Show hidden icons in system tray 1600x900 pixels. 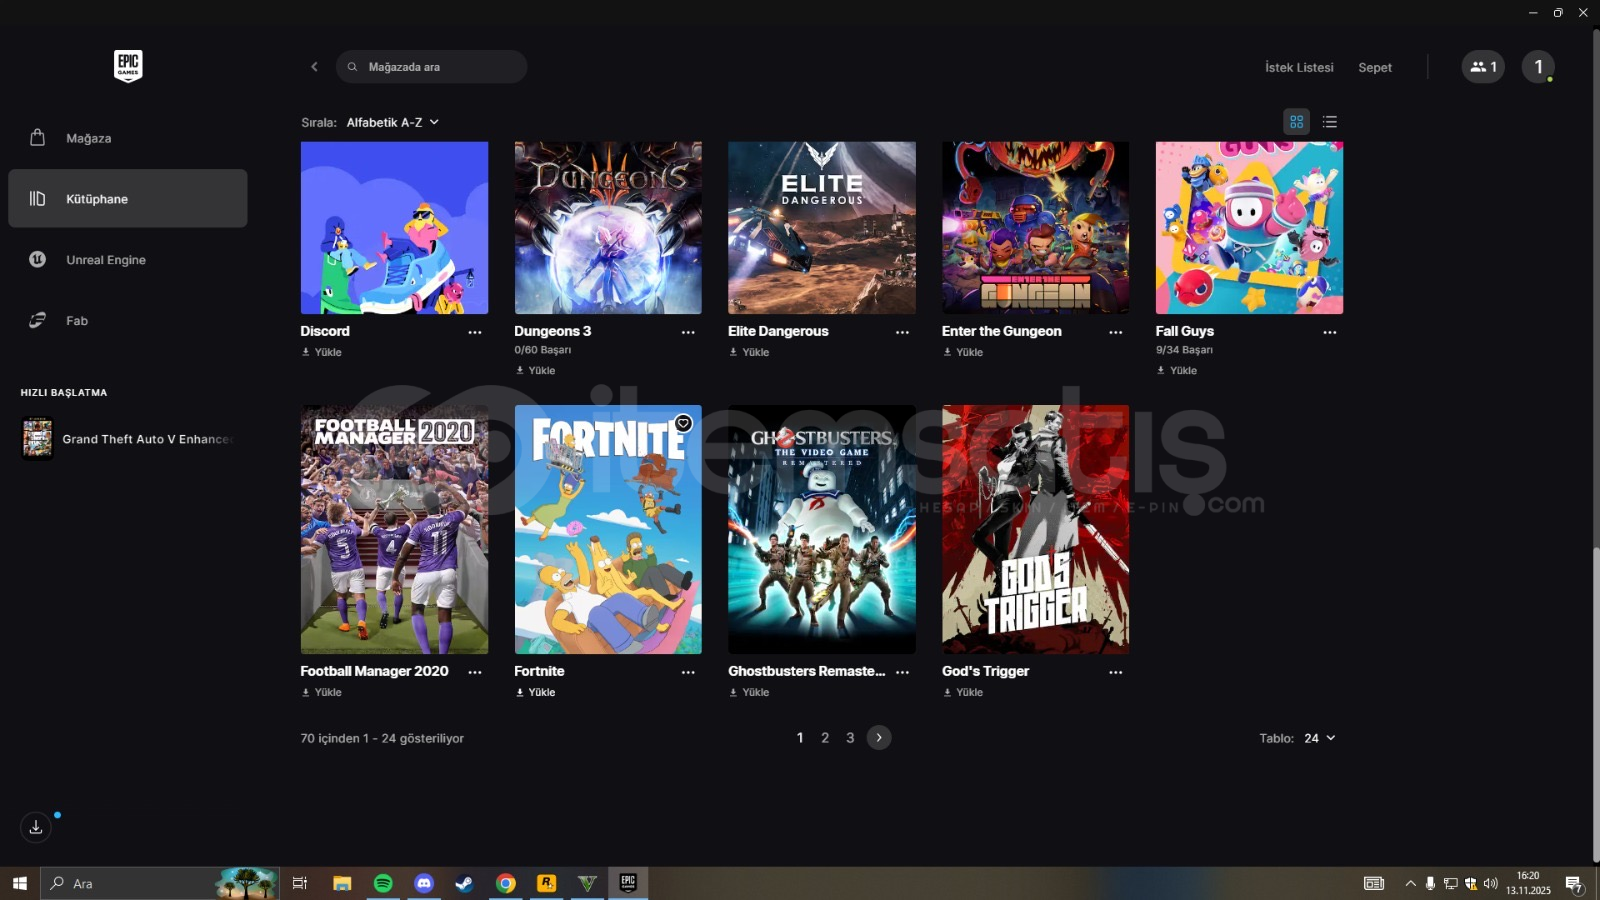[1410, 884]
